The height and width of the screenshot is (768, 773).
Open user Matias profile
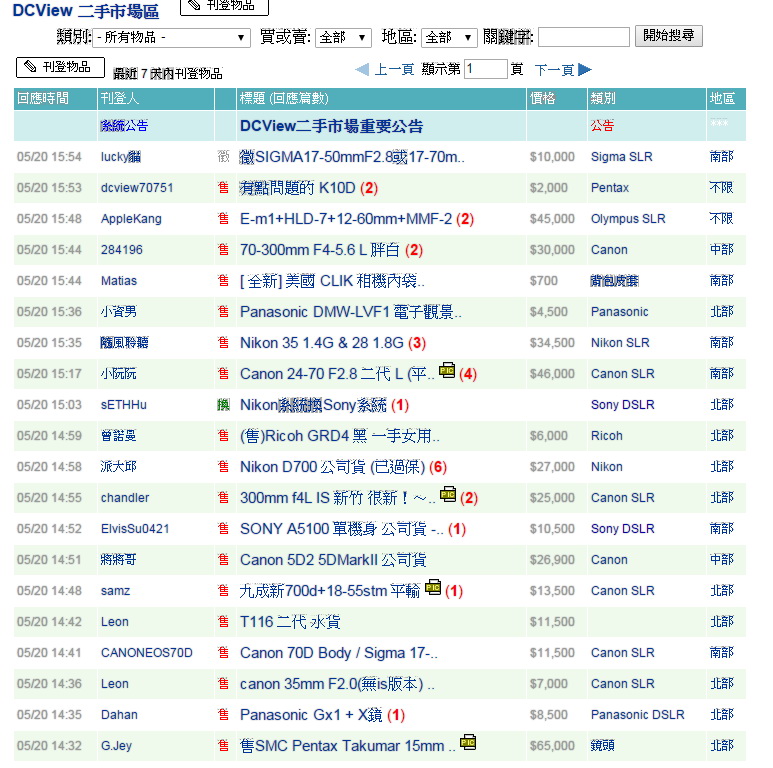119,281
